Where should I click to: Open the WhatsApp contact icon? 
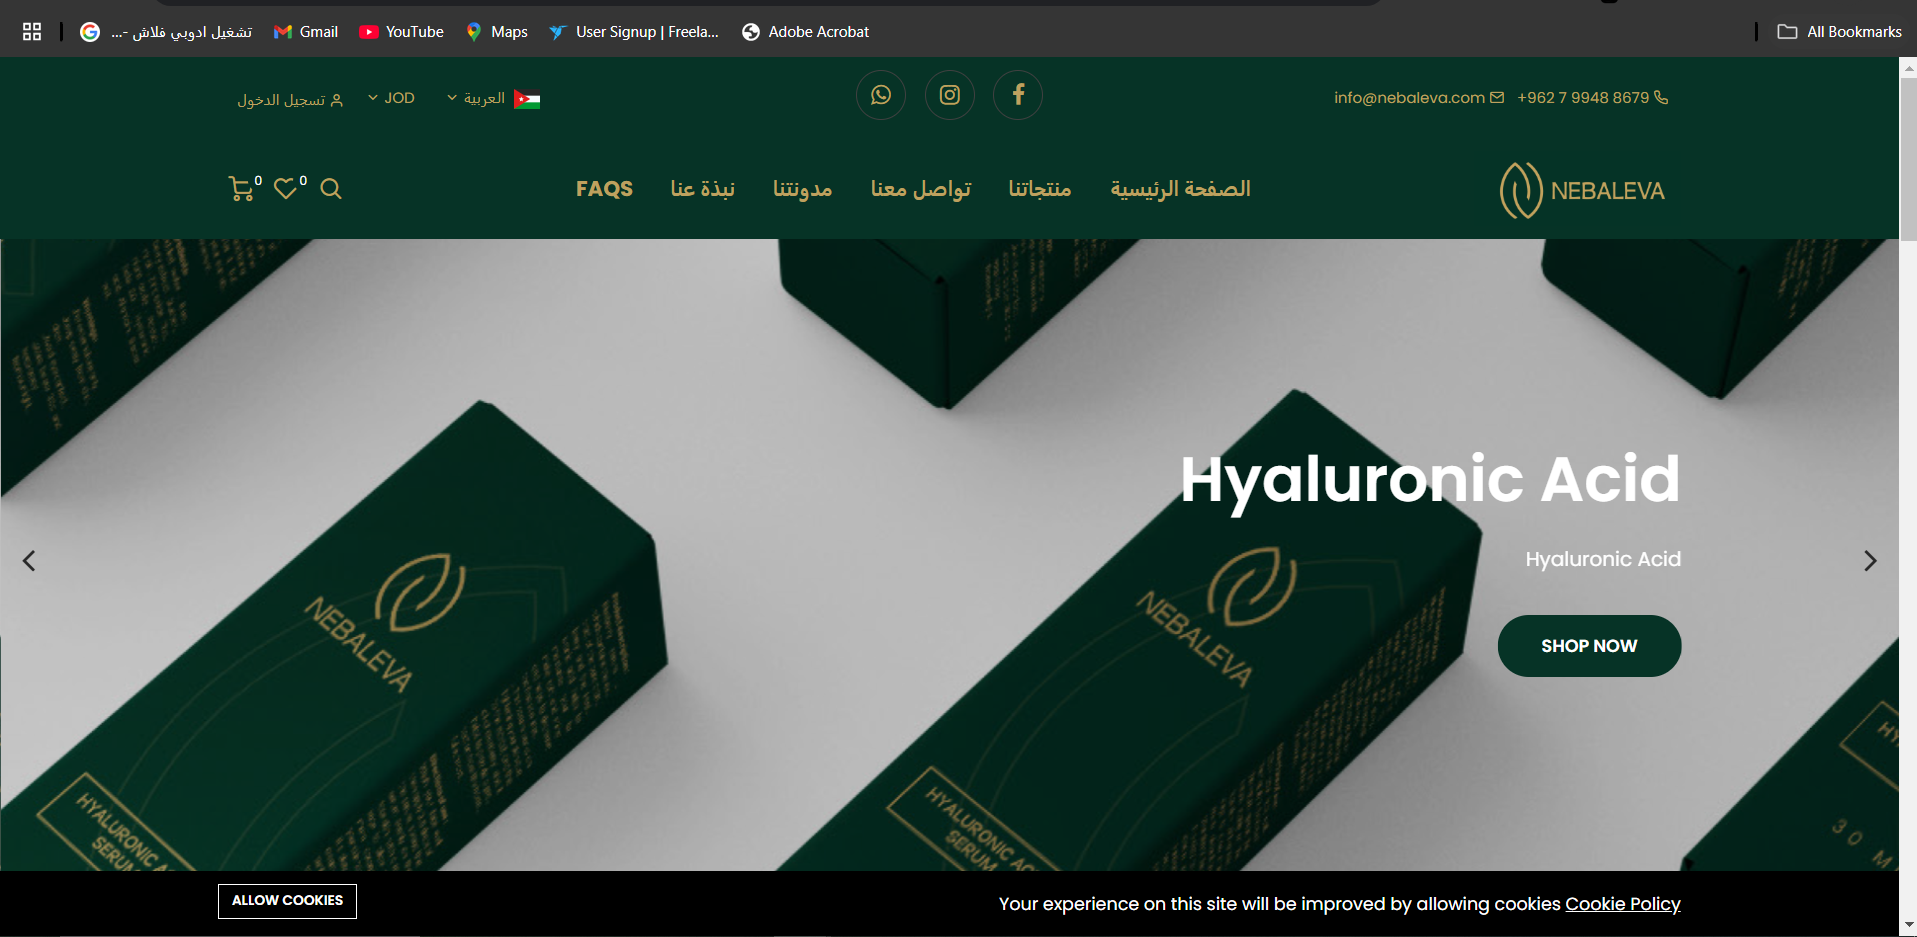coord(880,96)
